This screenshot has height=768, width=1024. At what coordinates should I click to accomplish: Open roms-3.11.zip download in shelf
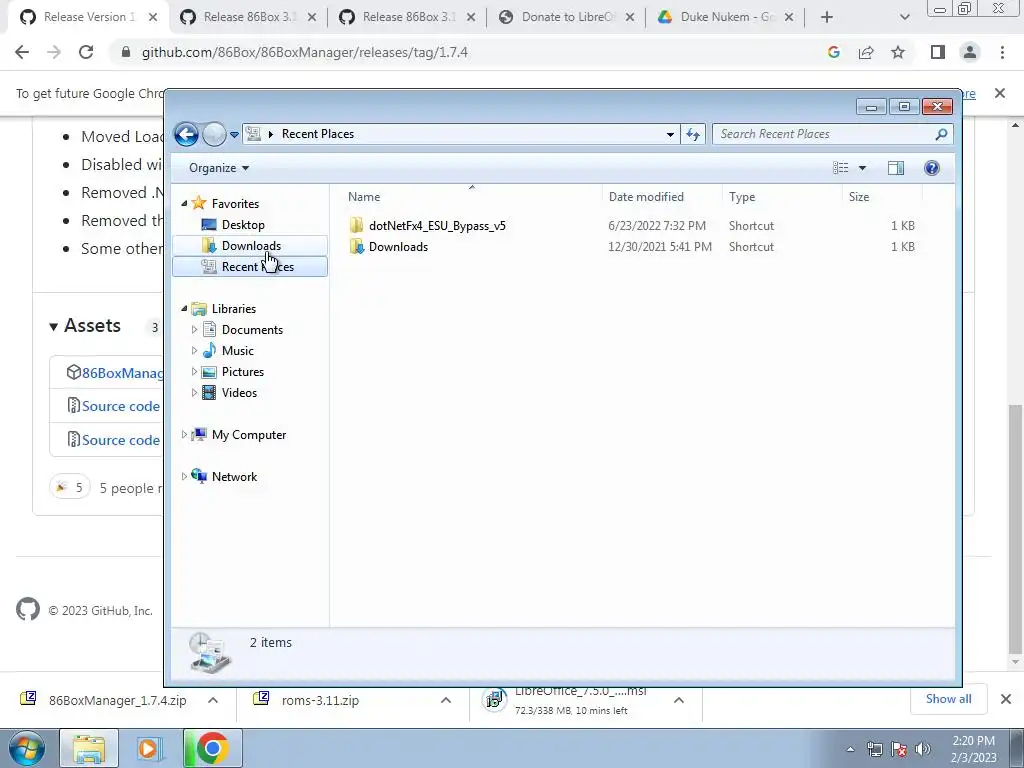(x=320, y=701)
